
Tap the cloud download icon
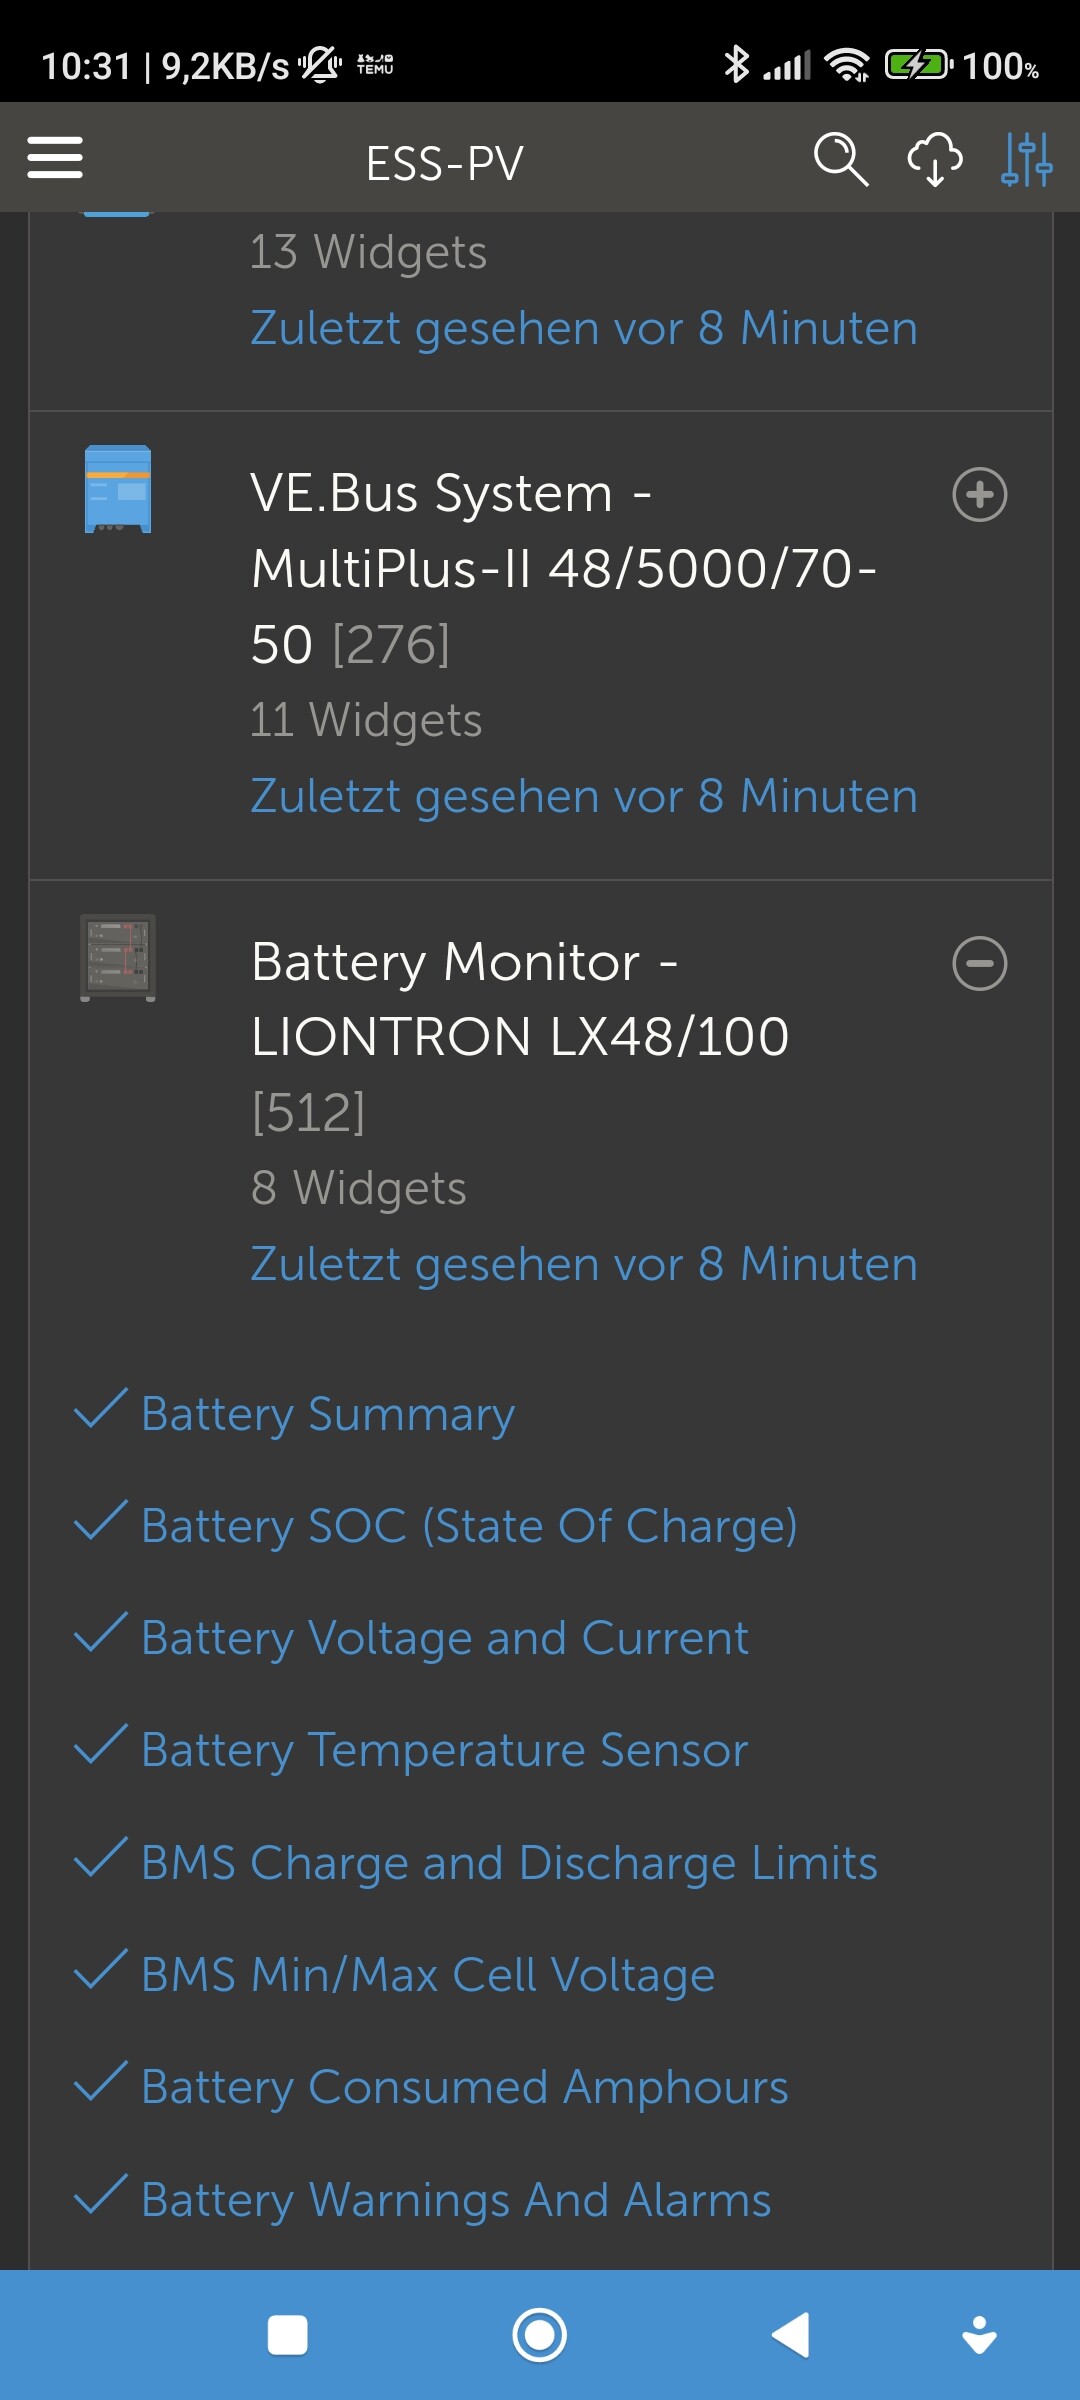[x=934, y=159]
